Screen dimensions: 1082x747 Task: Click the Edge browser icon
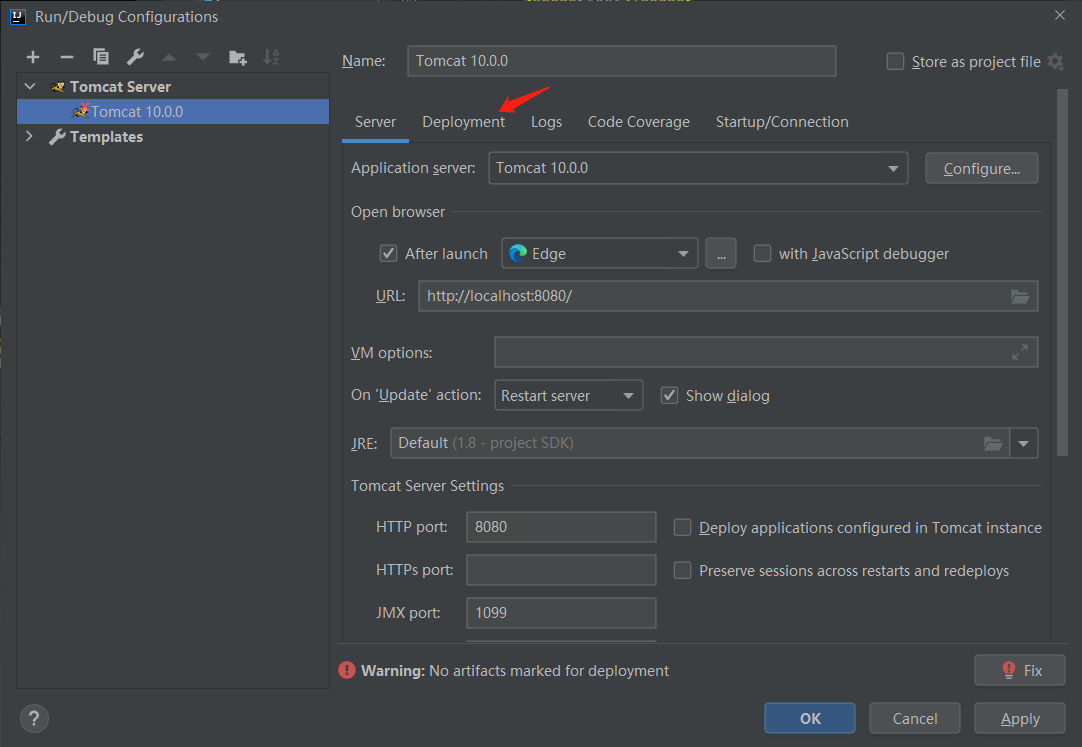[518, 254]
